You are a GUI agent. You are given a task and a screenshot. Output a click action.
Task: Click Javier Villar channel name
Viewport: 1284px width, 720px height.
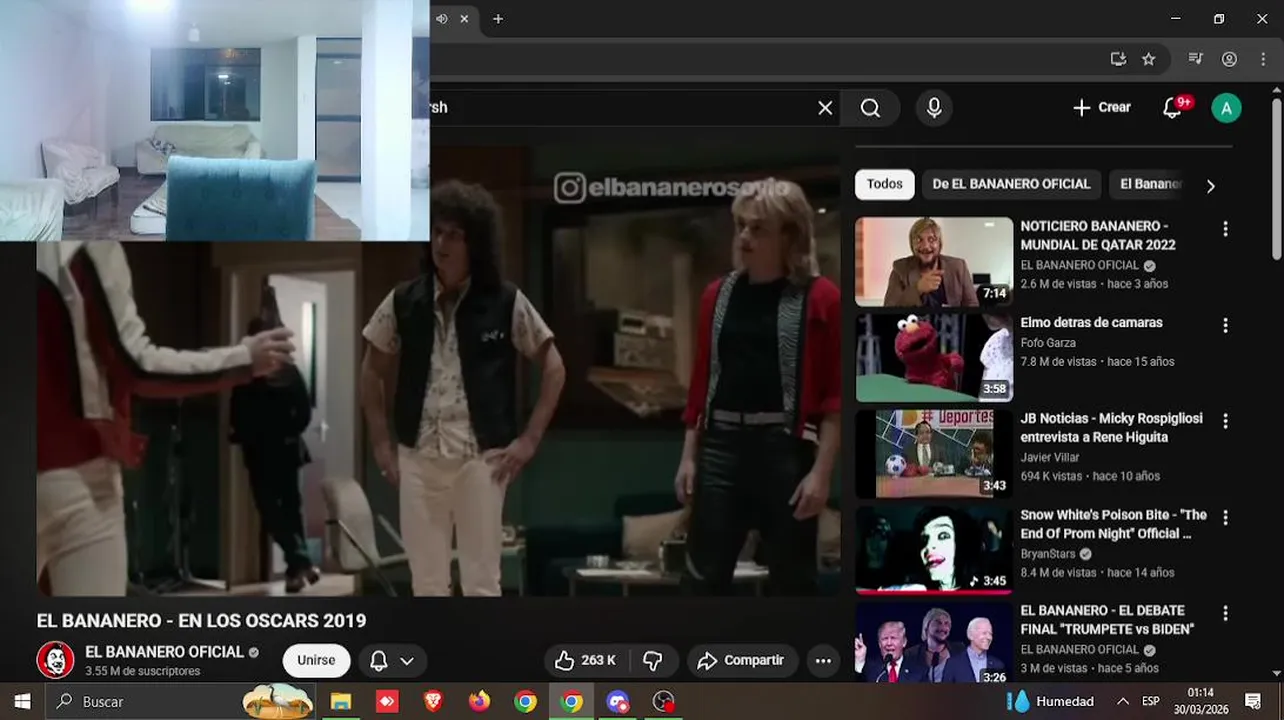(1050, 458)
